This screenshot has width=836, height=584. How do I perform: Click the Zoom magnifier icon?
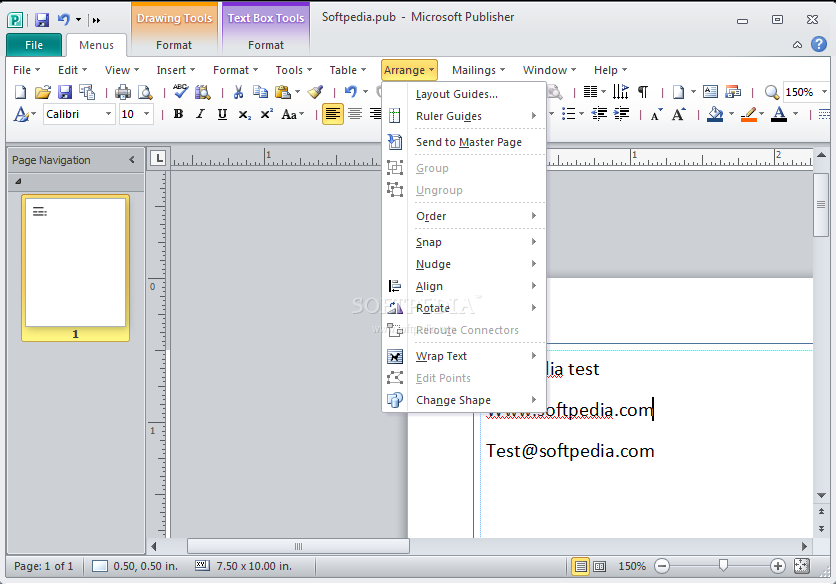click(771, 92)
